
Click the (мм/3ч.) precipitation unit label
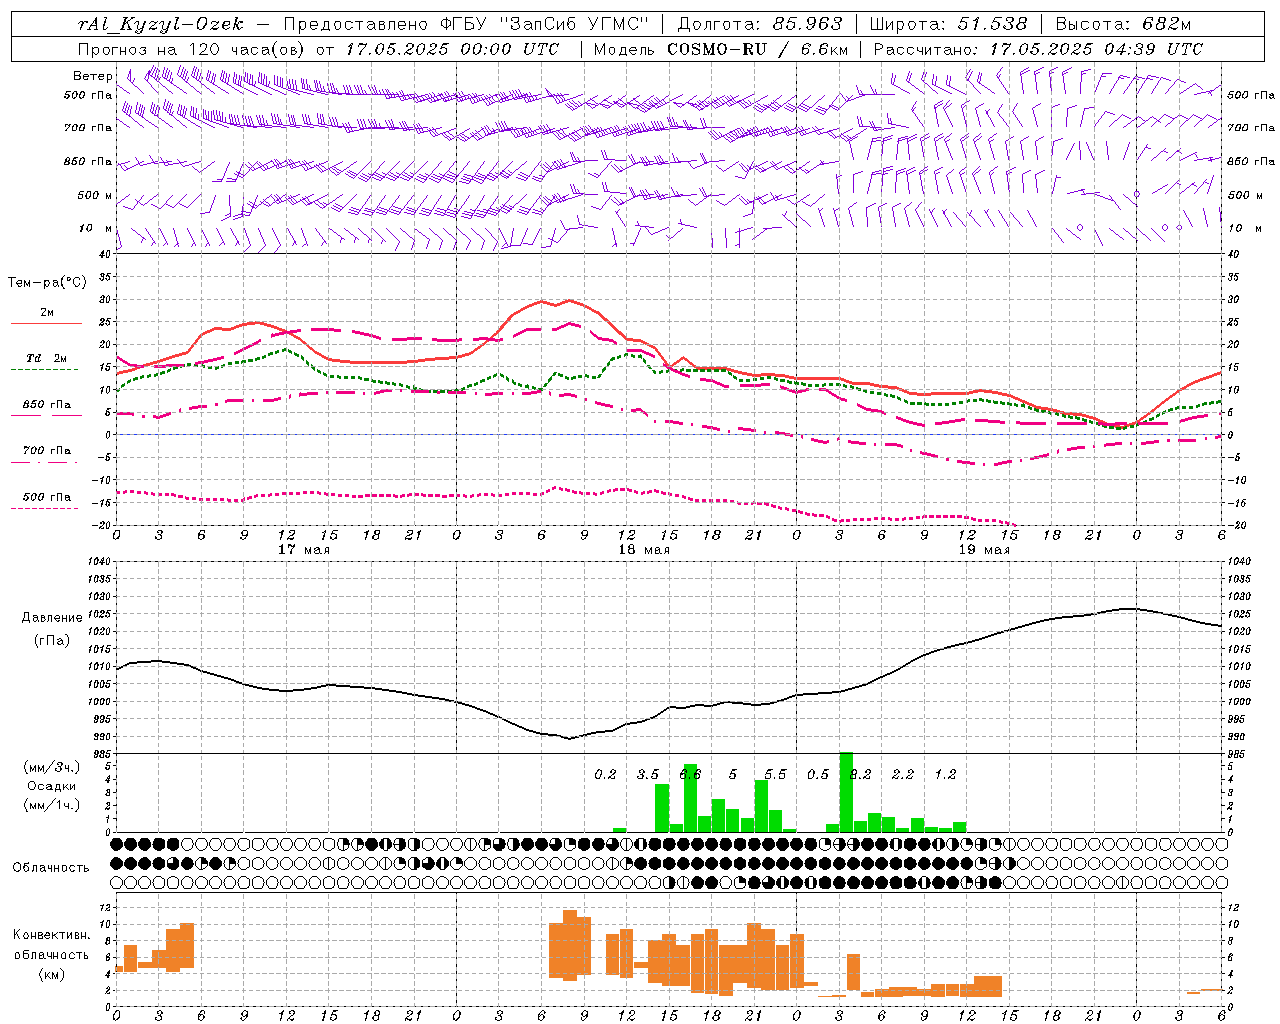(52, 767)
